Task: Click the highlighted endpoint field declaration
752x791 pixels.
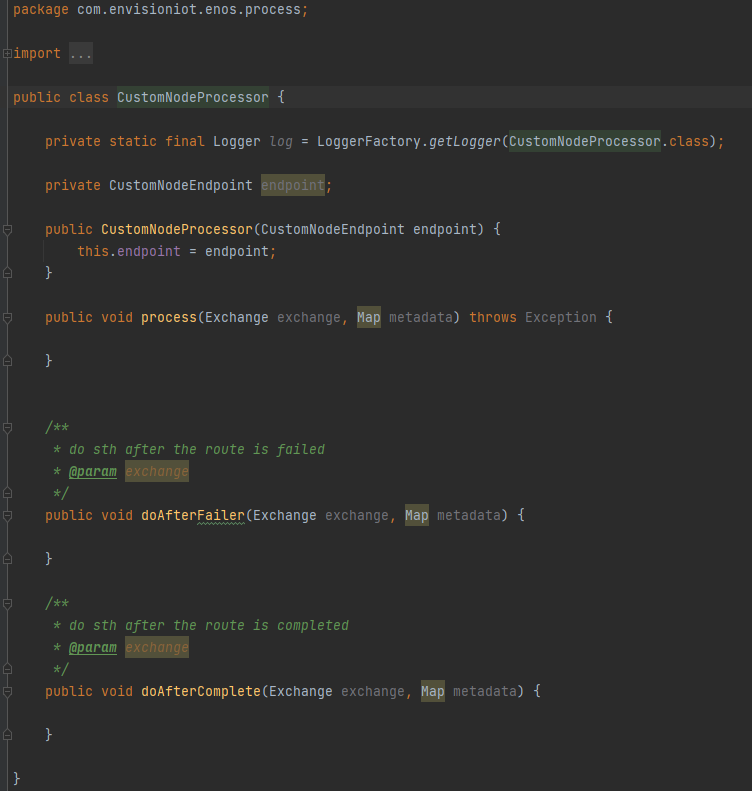Action: (x=292, y=185)
